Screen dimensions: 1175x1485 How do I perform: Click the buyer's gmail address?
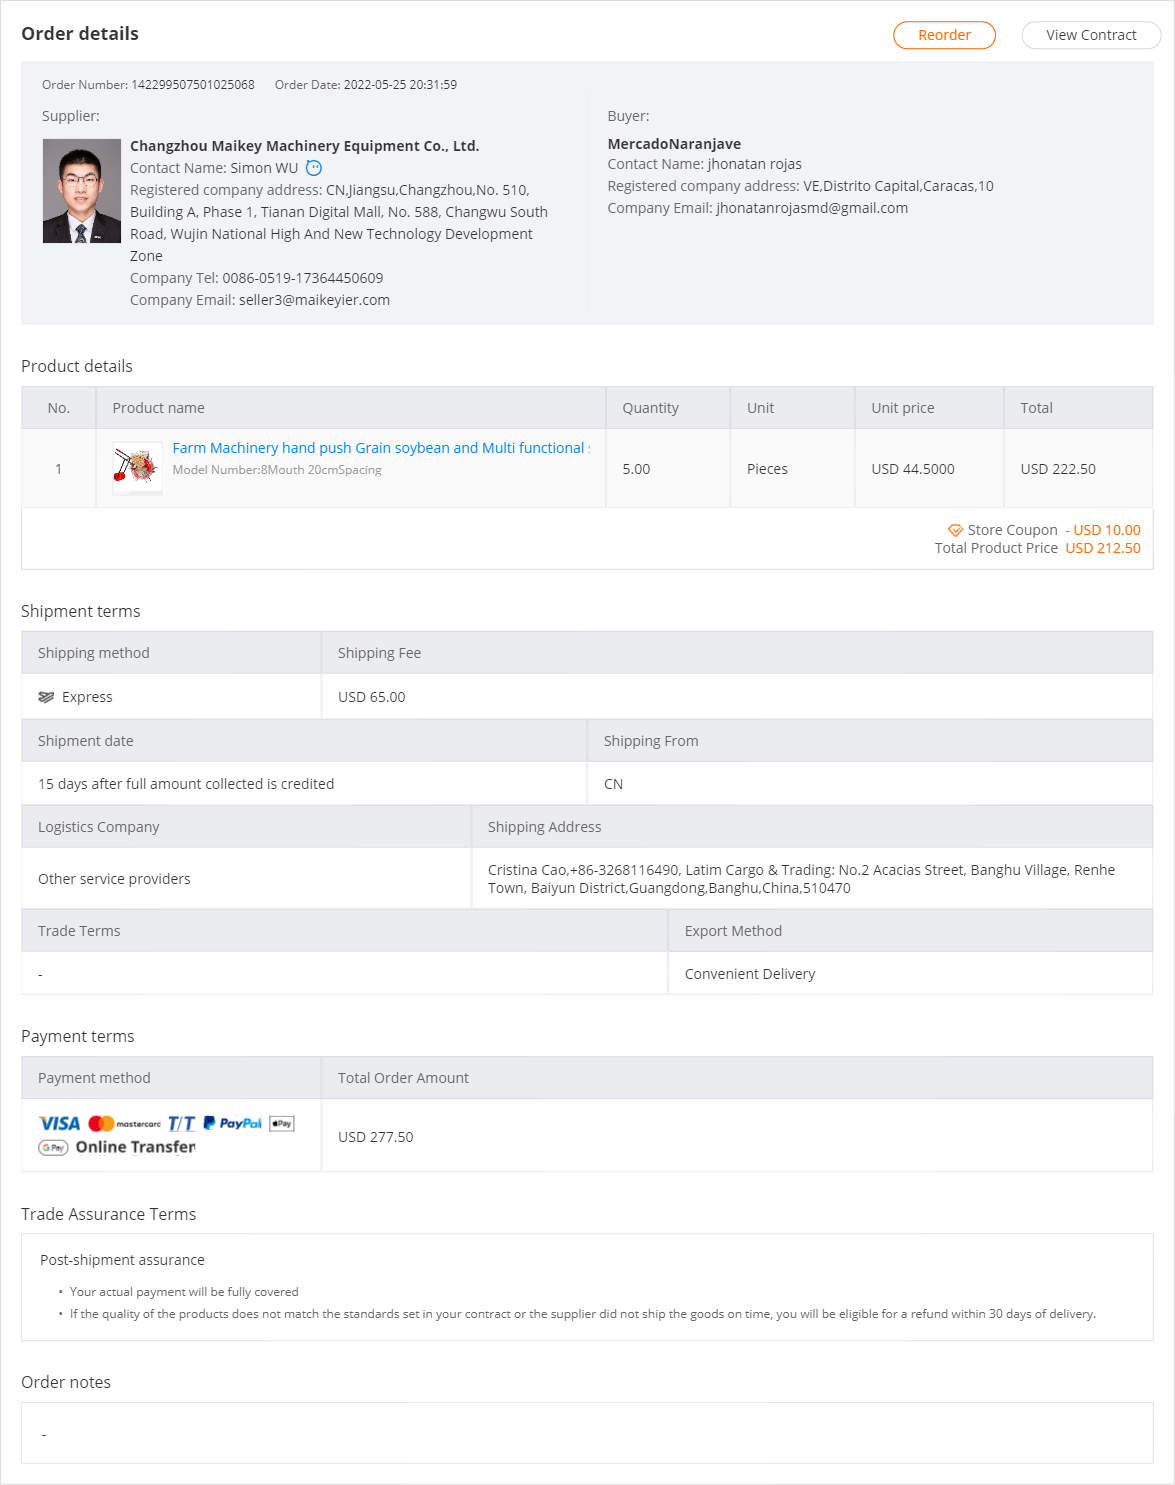pyautogui.click(x=812, y=208)
